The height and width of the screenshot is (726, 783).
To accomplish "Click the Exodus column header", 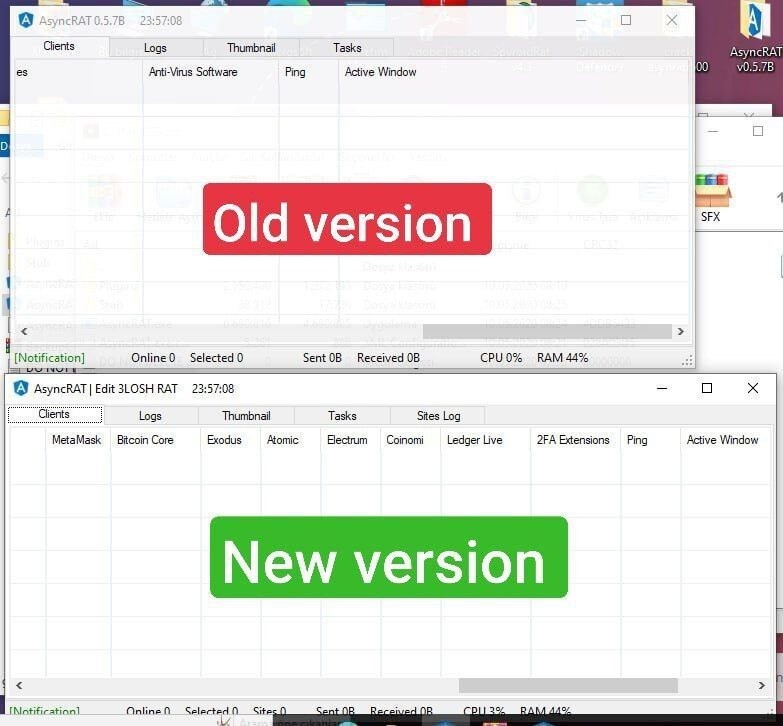I will [x=230, y=440].
